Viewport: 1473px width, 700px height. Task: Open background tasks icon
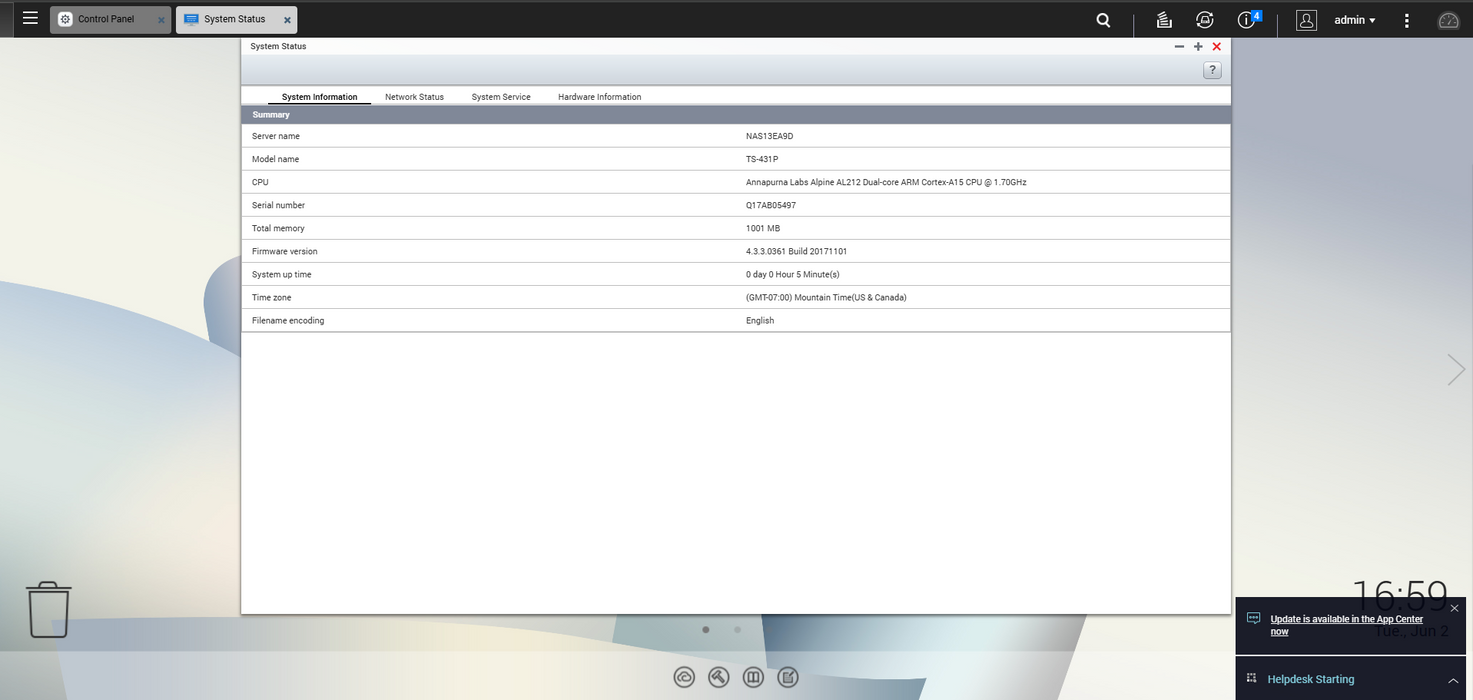pyautogui.click(x=1164, y=20)
